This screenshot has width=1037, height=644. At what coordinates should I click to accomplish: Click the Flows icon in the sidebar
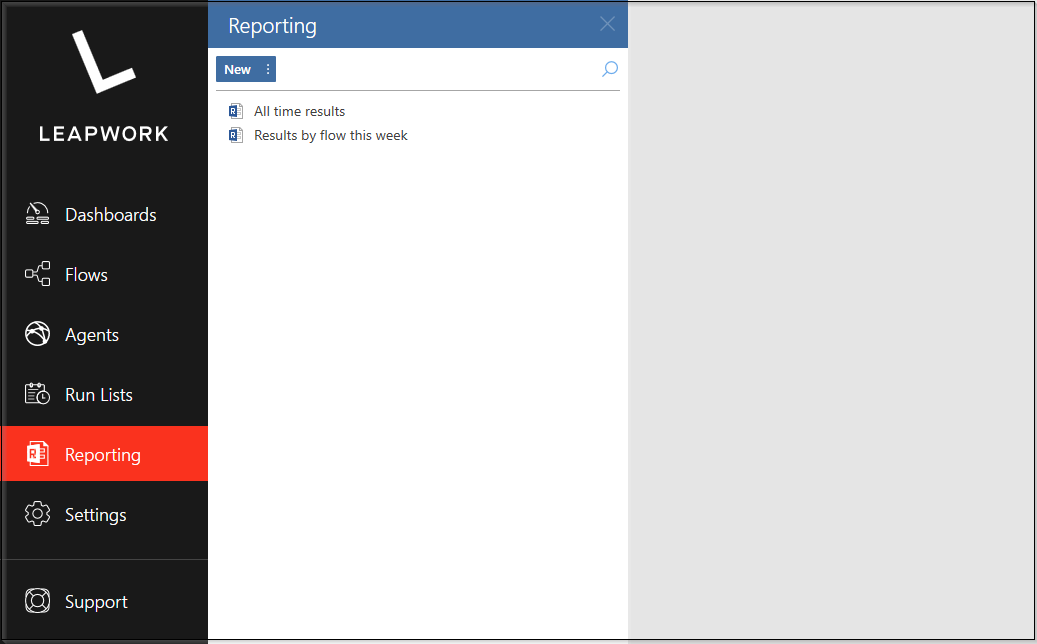(36, 273)
